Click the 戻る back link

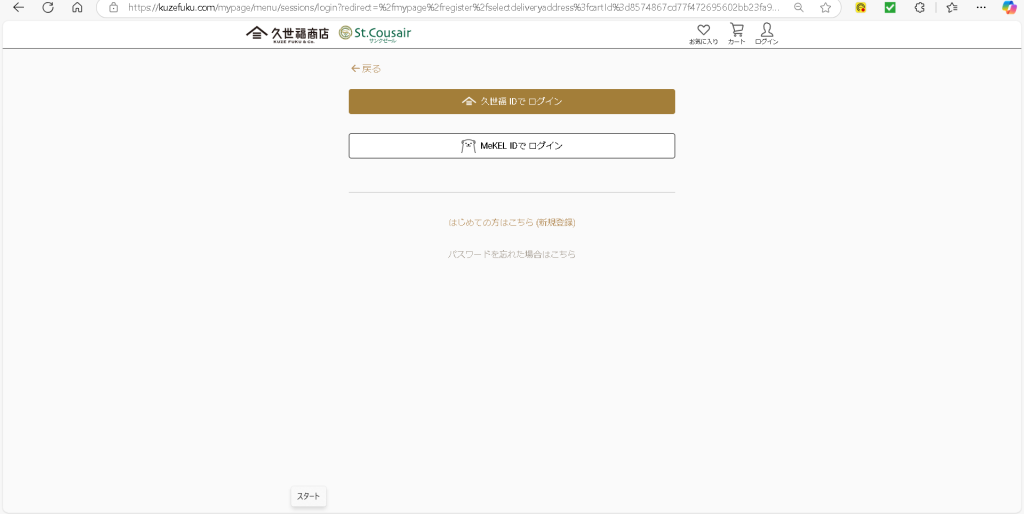coord(366,69)
